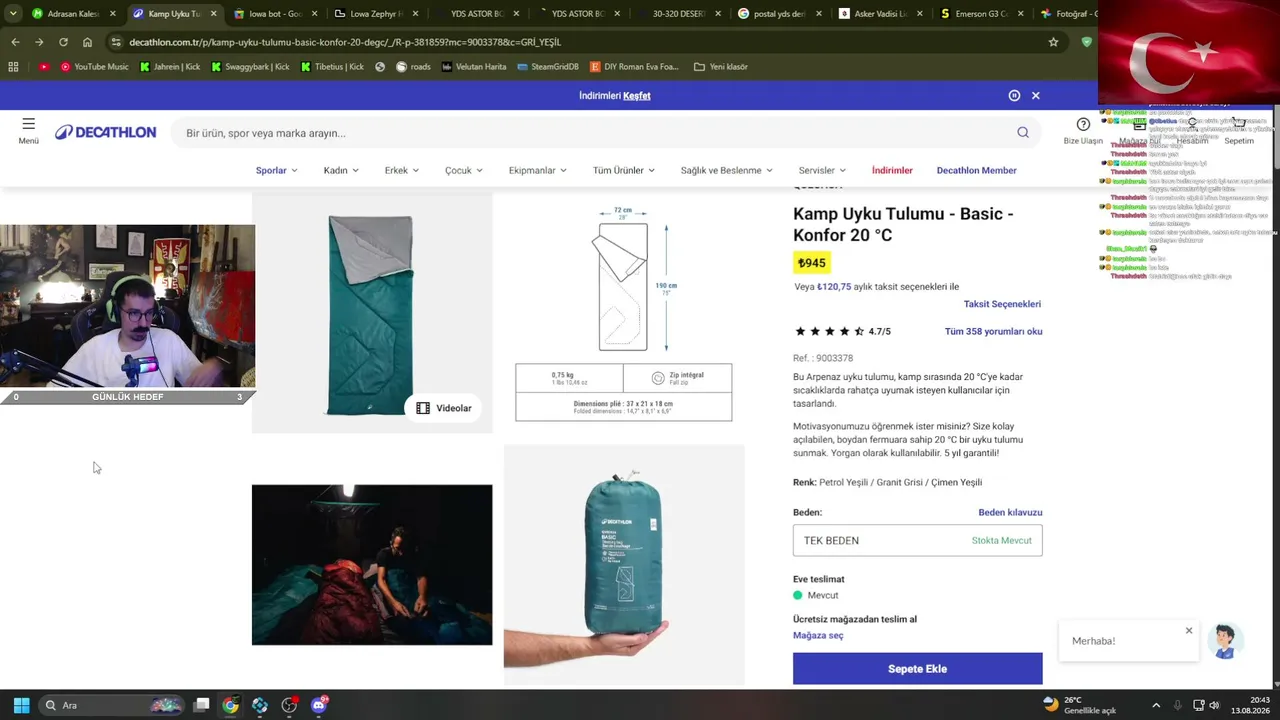The height and width of the screenshot is (720, 1280).
Task: Open YouTube Music bookmark
Action: click(94, 67)
